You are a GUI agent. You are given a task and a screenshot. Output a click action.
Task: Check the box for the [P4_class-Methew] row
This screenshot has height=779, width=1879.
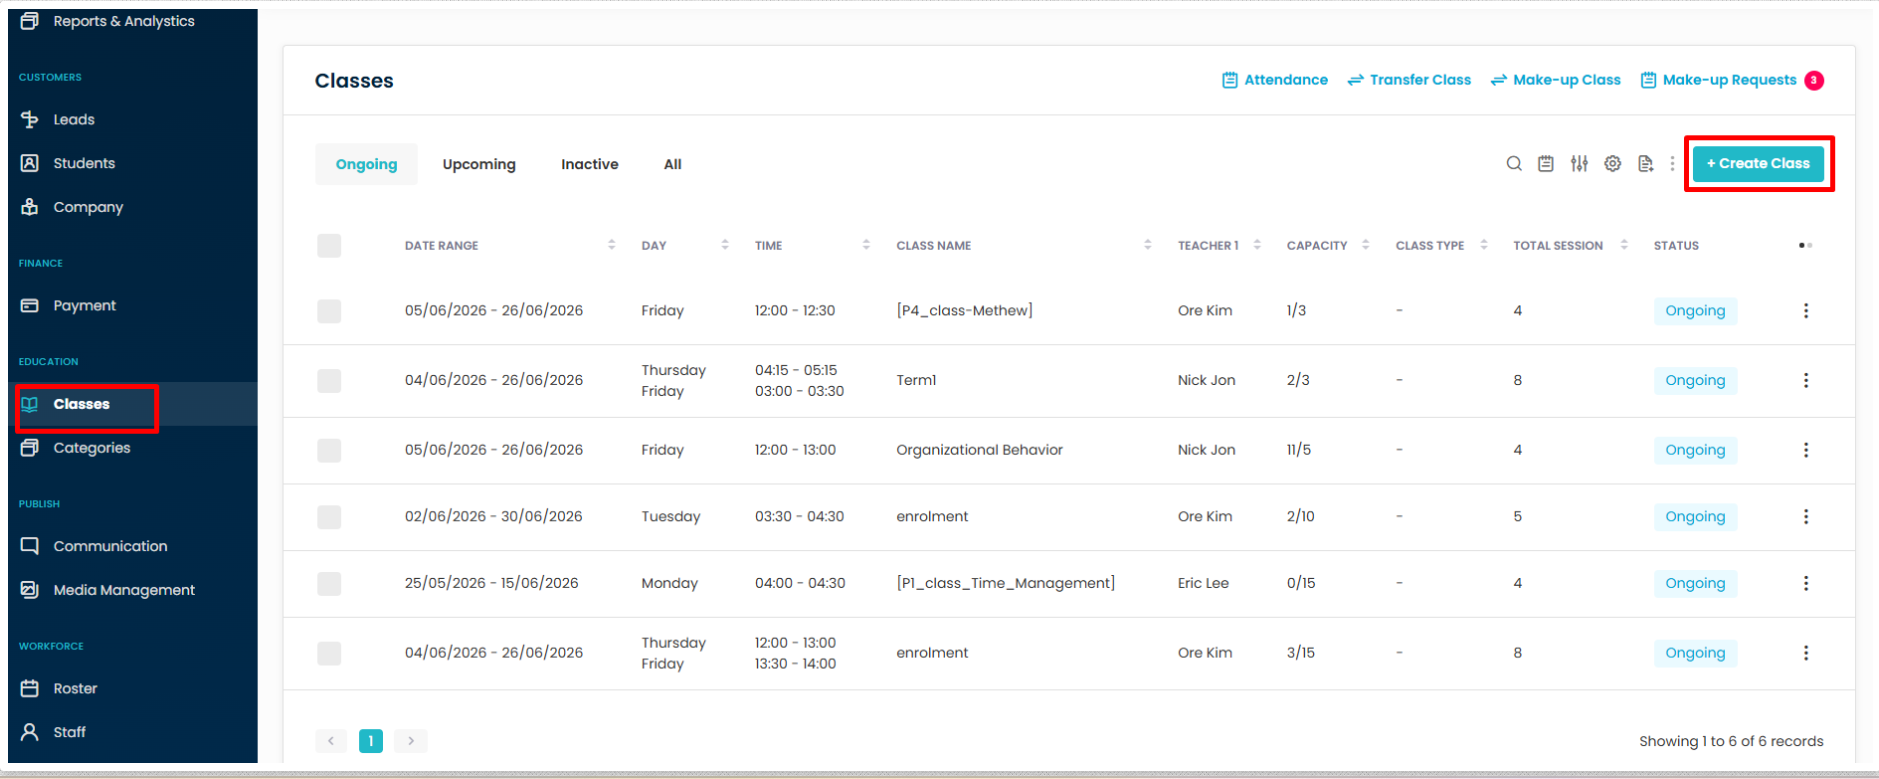pyautogui.click(x=329, y=311)
